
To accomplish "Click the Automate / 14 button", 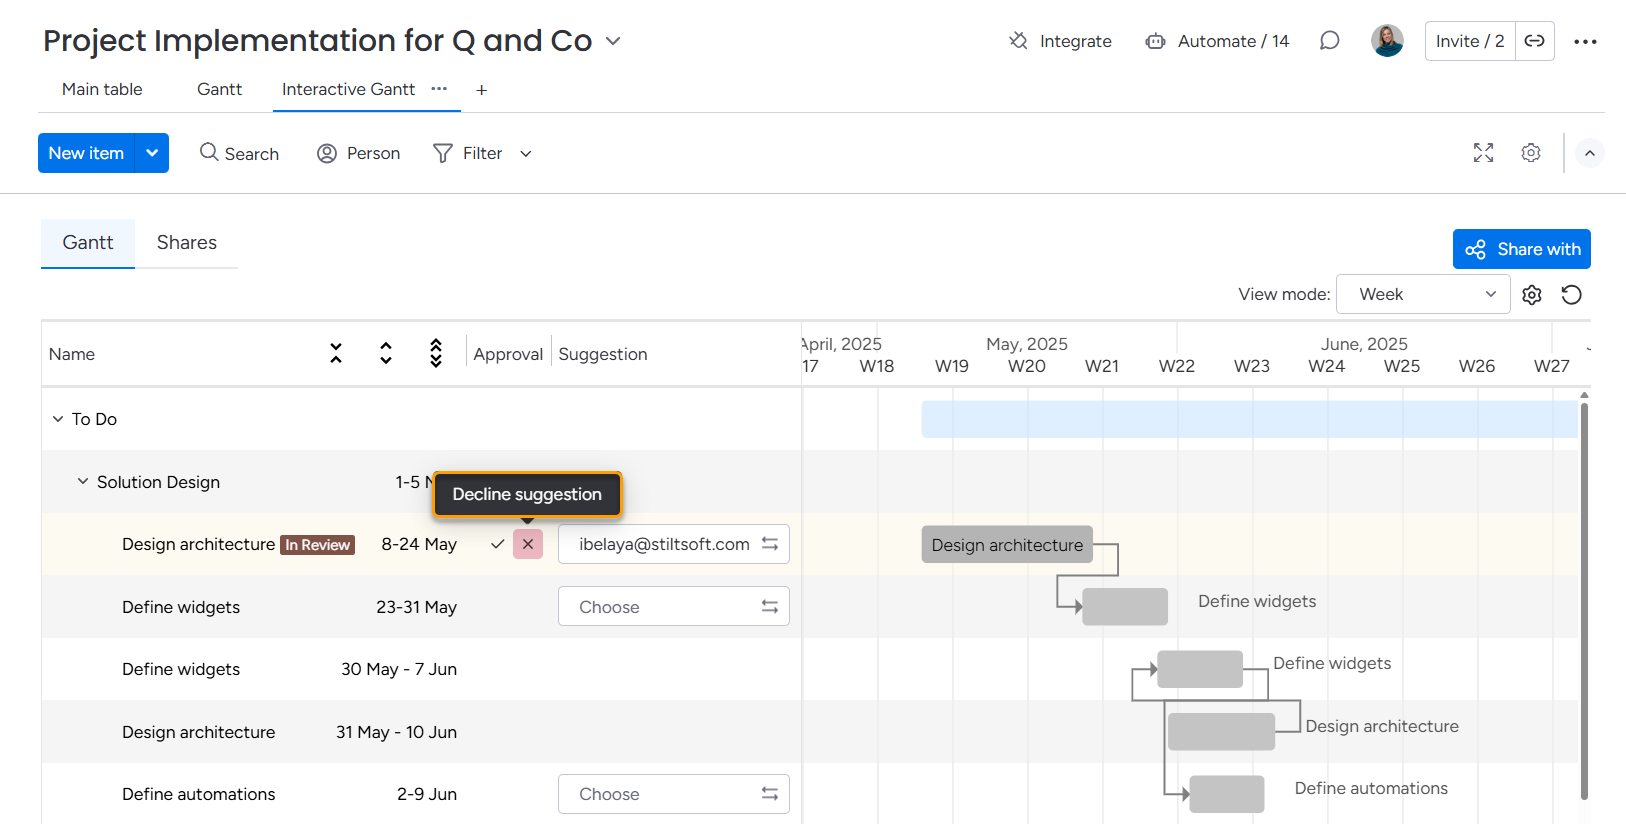I will tap(1218, 41).
